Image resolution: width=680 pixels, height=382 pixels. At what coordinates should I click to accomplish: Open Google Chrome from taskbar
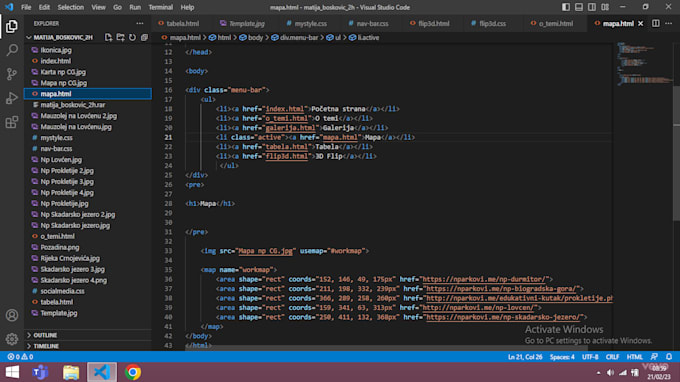[133, 372]
